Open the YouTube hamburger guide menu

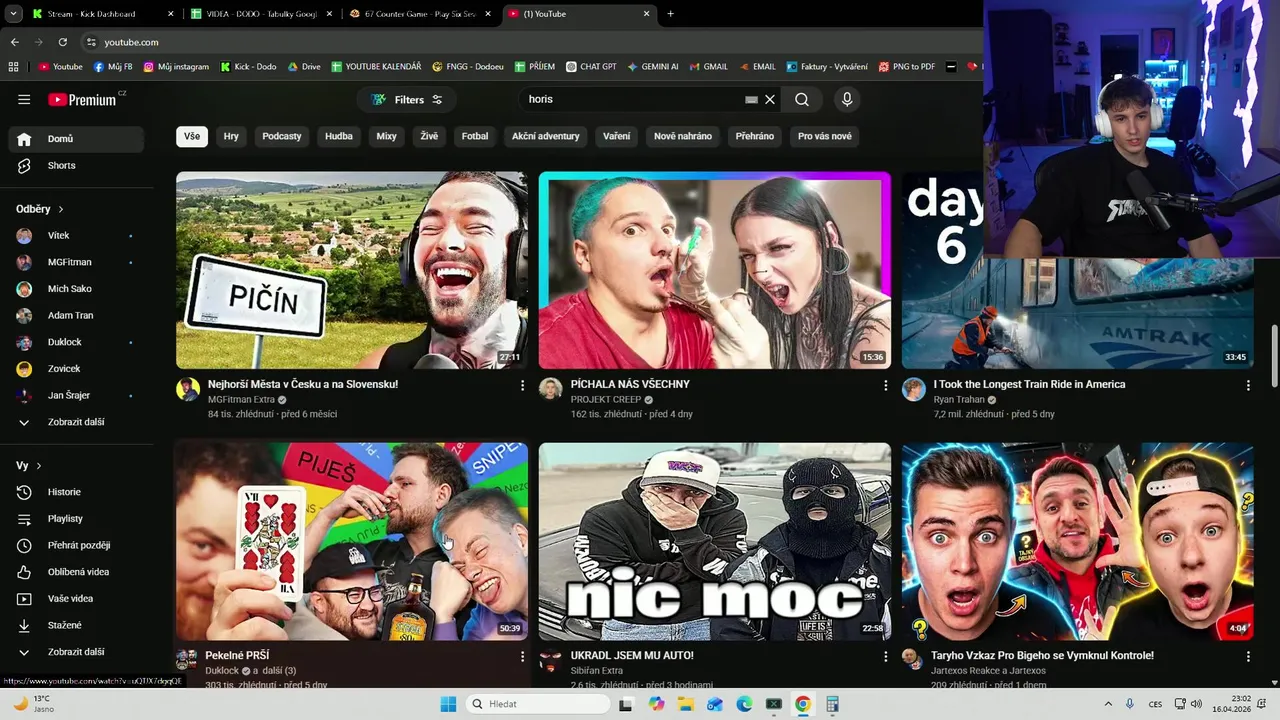(24, 99)
